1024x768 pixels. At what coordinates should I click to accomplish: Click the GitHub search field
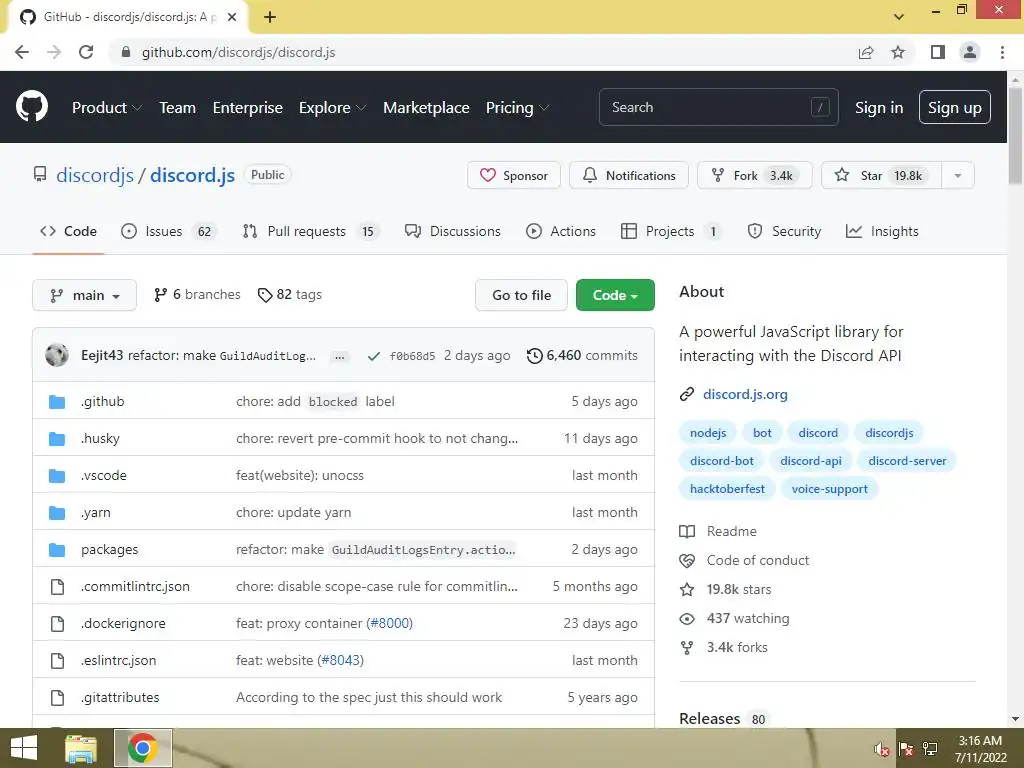pos(718,107)
